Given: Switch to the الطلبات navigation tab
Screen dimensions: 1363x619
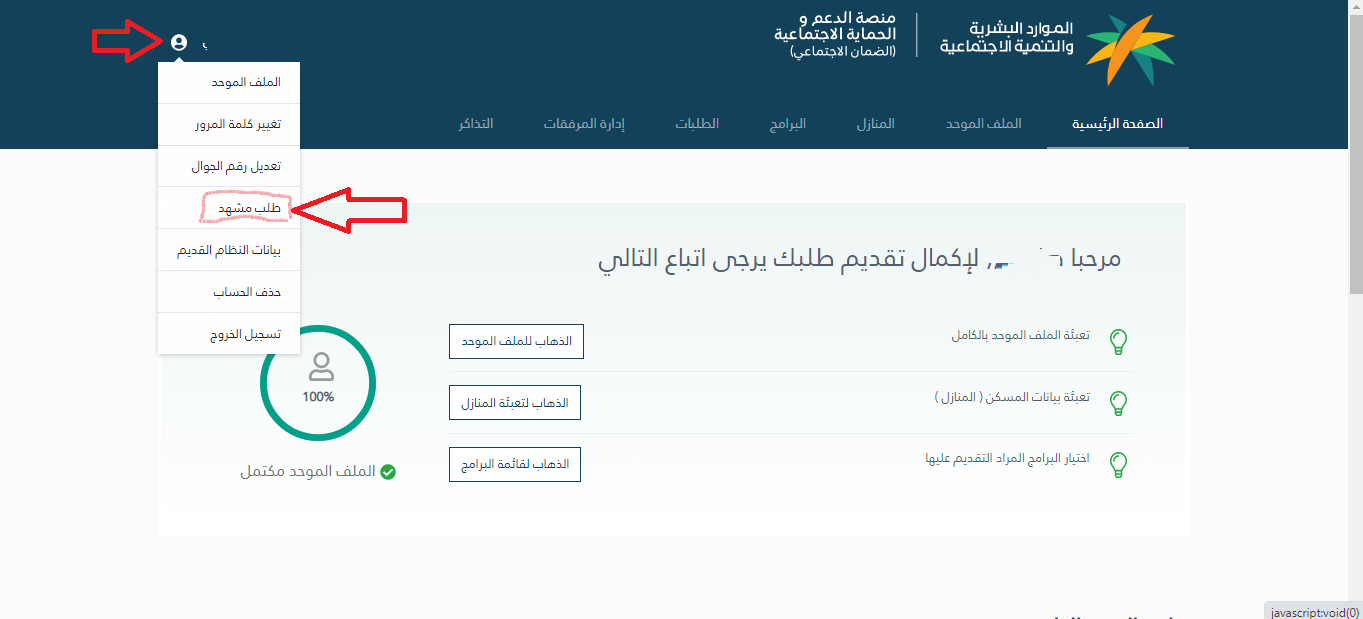Looking at the screenshot, I should point(697,124).
